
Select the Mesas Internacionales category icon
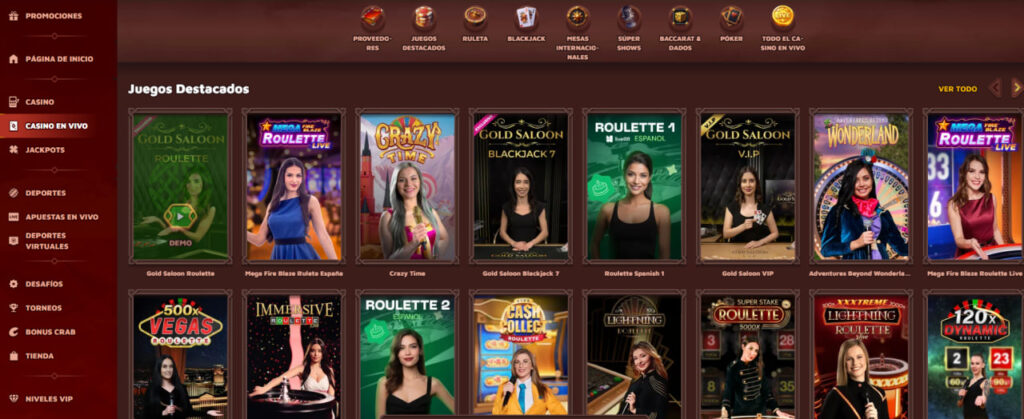(578, 18)
